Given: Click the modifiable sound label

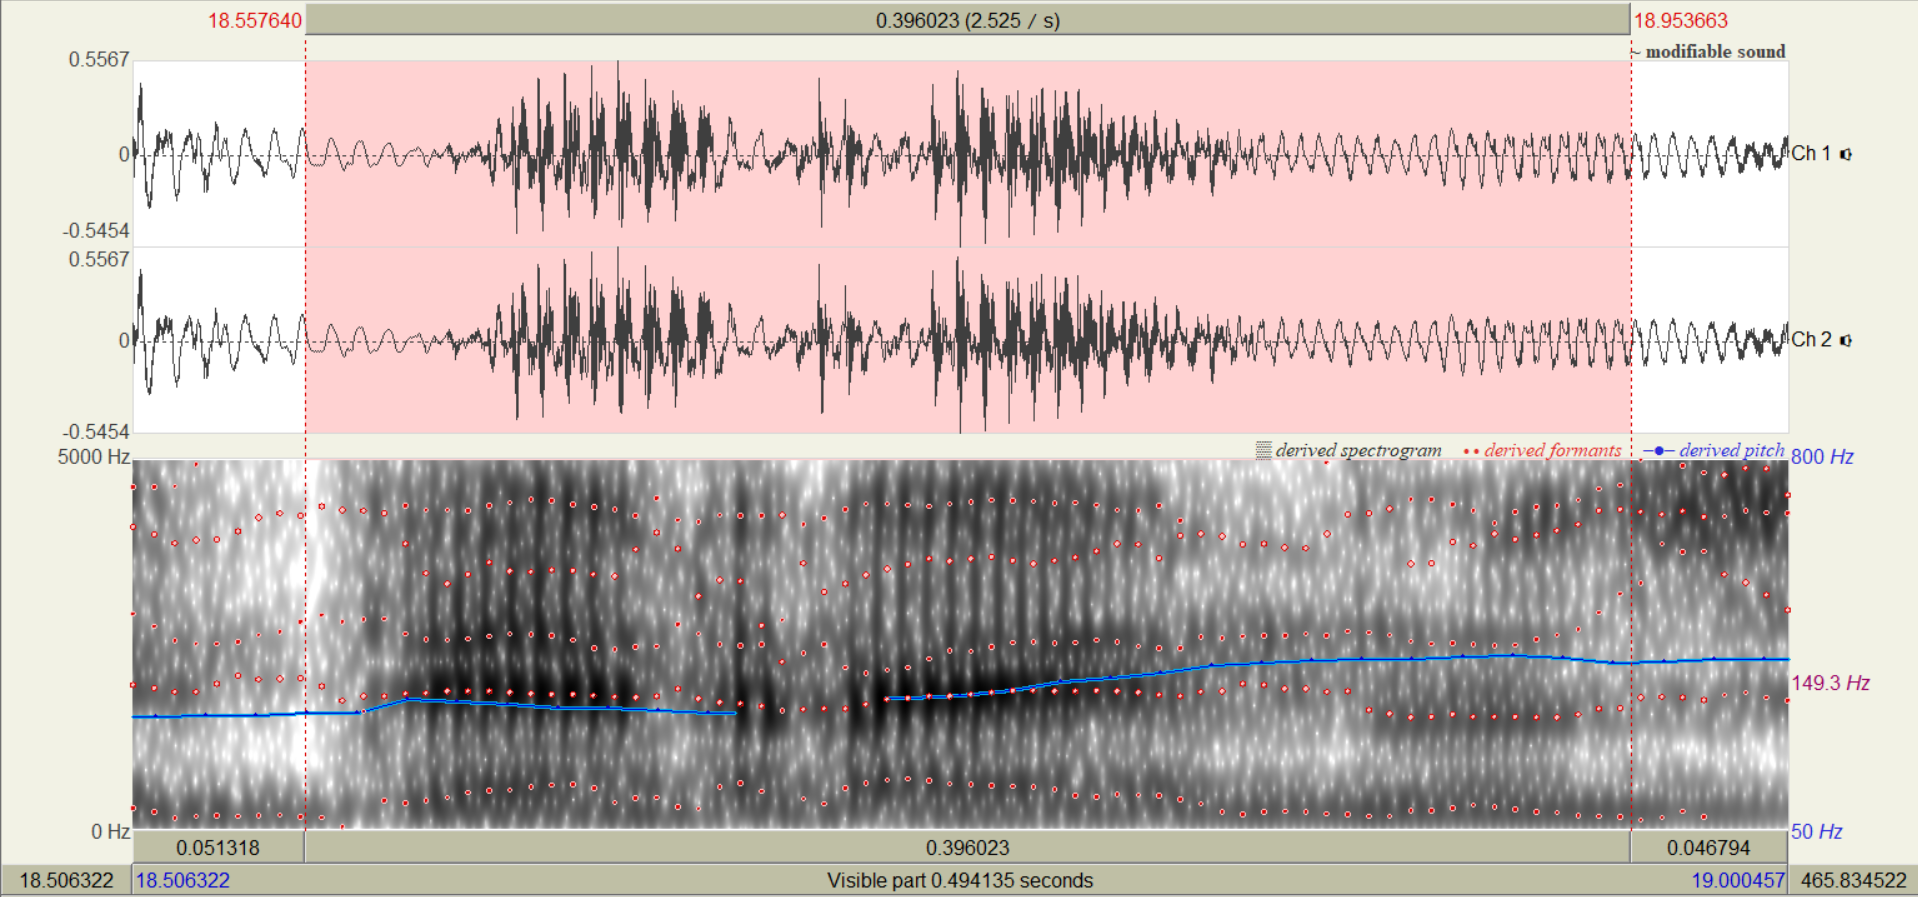Looking at the screenshot, I should tap(1714, 52).
